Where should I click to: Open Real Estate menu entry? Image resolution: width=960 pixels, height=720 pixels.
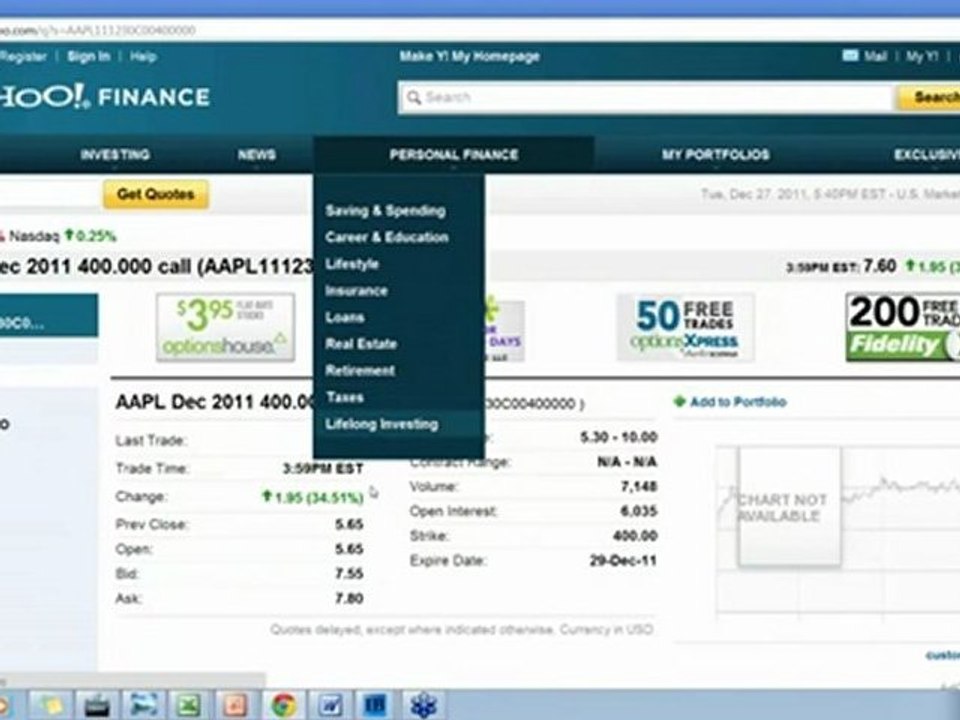coord(361,344)
